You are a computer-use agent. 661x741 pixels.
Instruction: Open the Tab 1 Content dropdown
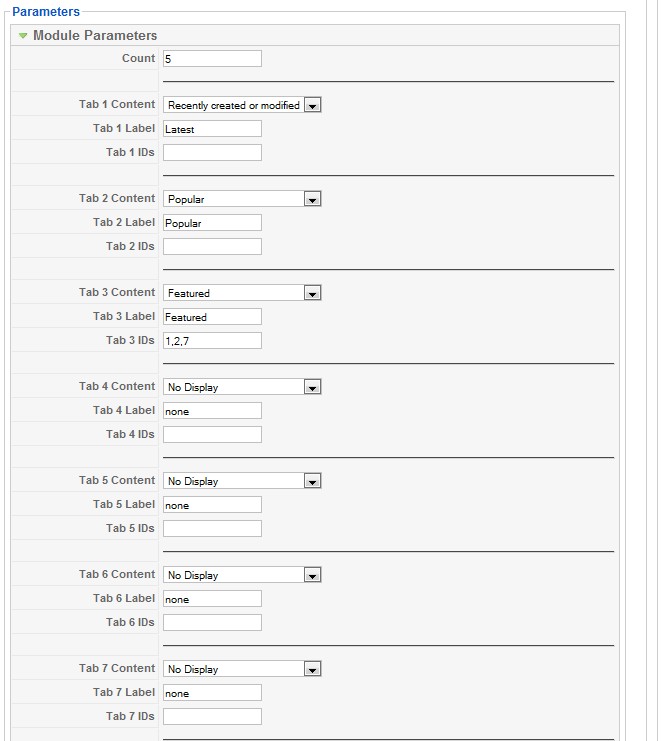click(242, 105)
